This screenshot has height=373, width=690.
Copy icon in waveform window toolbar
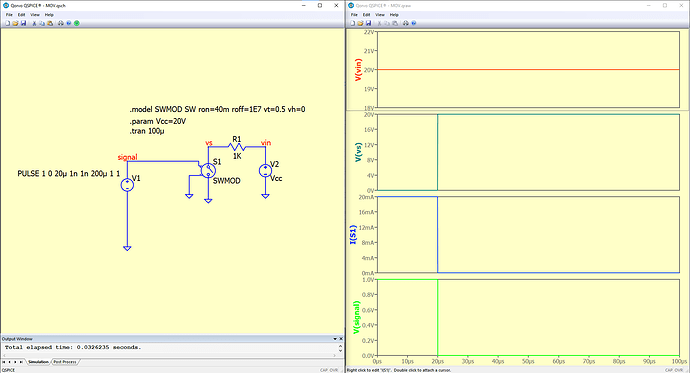tap(387, 23)
